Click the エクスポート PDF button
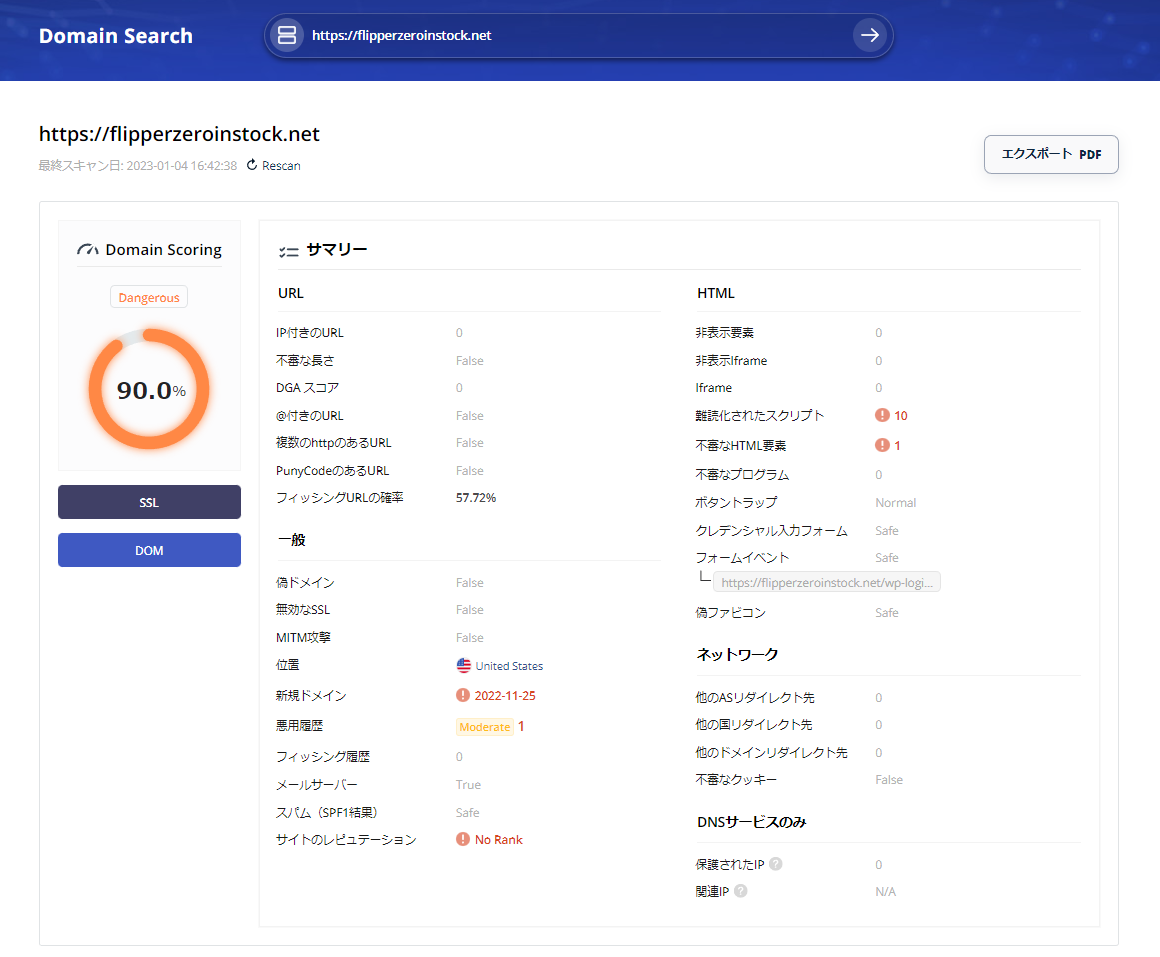This screenshot has width=1160, height=957. pos(1051,155)
